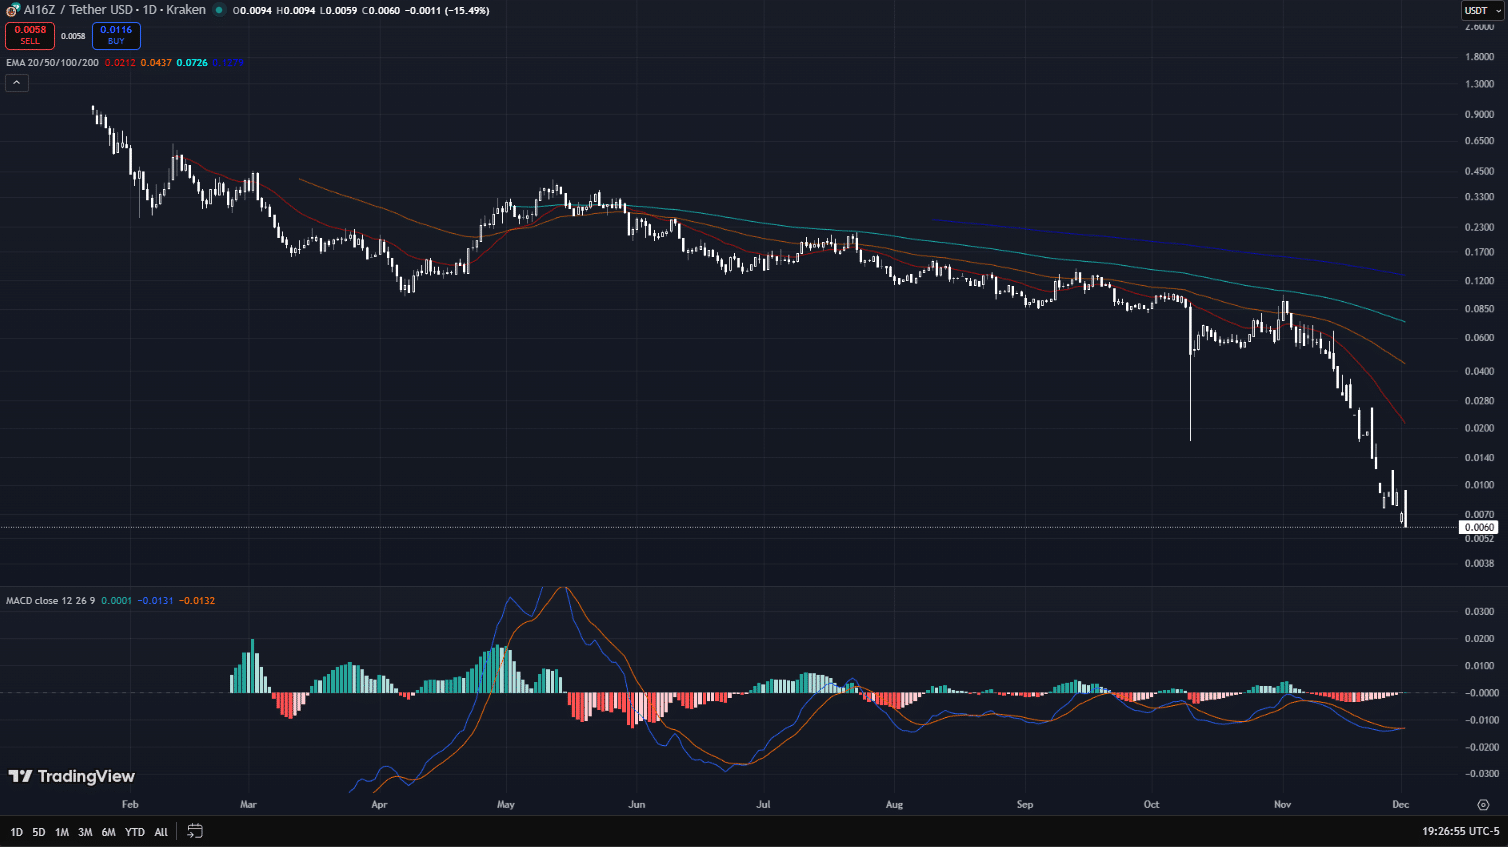
Task: Open the USDT currency dropdown
Action: 1483,10
